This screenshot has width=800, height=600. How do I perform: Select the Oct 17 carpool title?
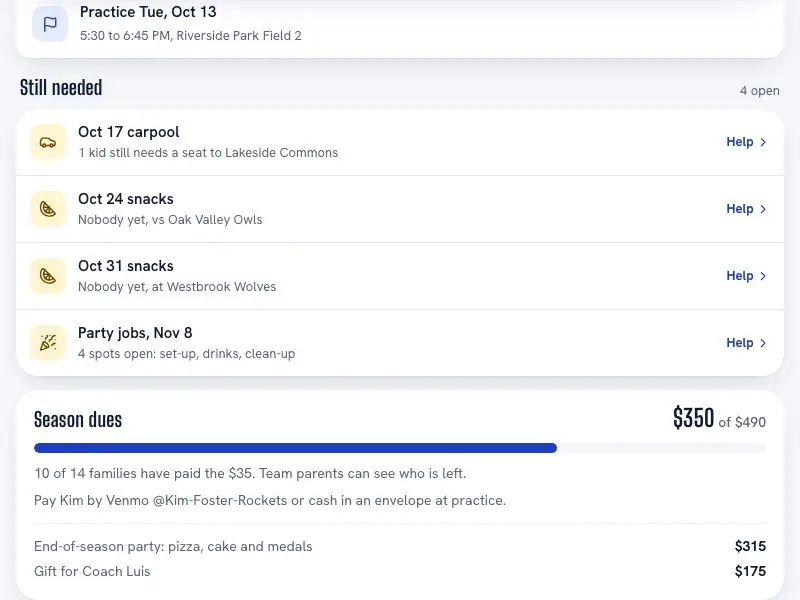[129, 132]
